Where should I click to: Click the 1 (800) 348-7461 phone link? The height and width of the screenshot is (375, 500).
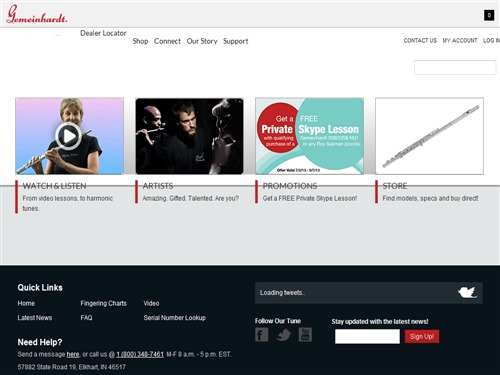[x=140, y=354]
